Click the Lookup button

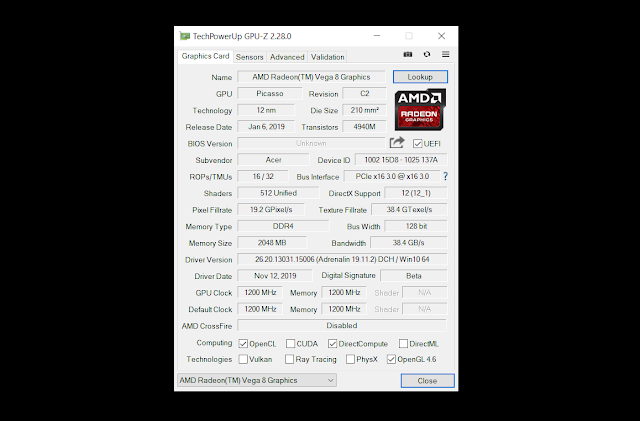click(x=420, y=77)
